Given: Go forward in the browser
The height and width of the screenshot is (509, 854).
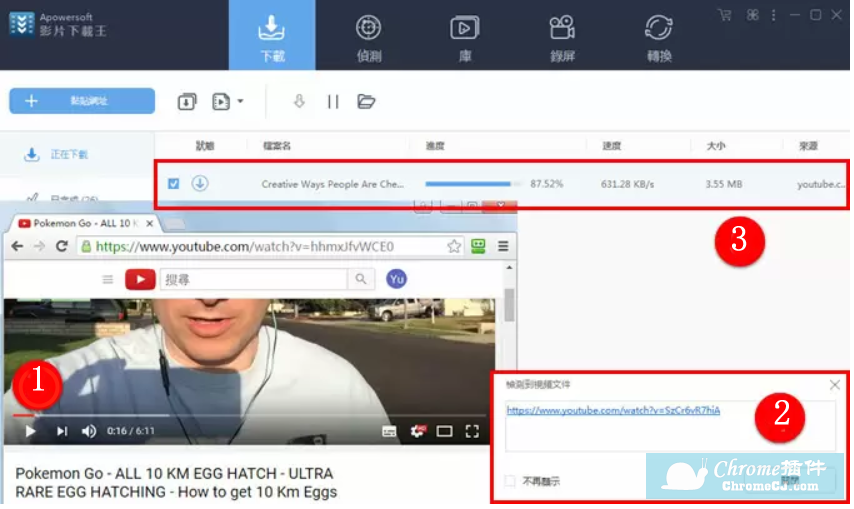Looking at the screenshot, I should pos(39,247).
